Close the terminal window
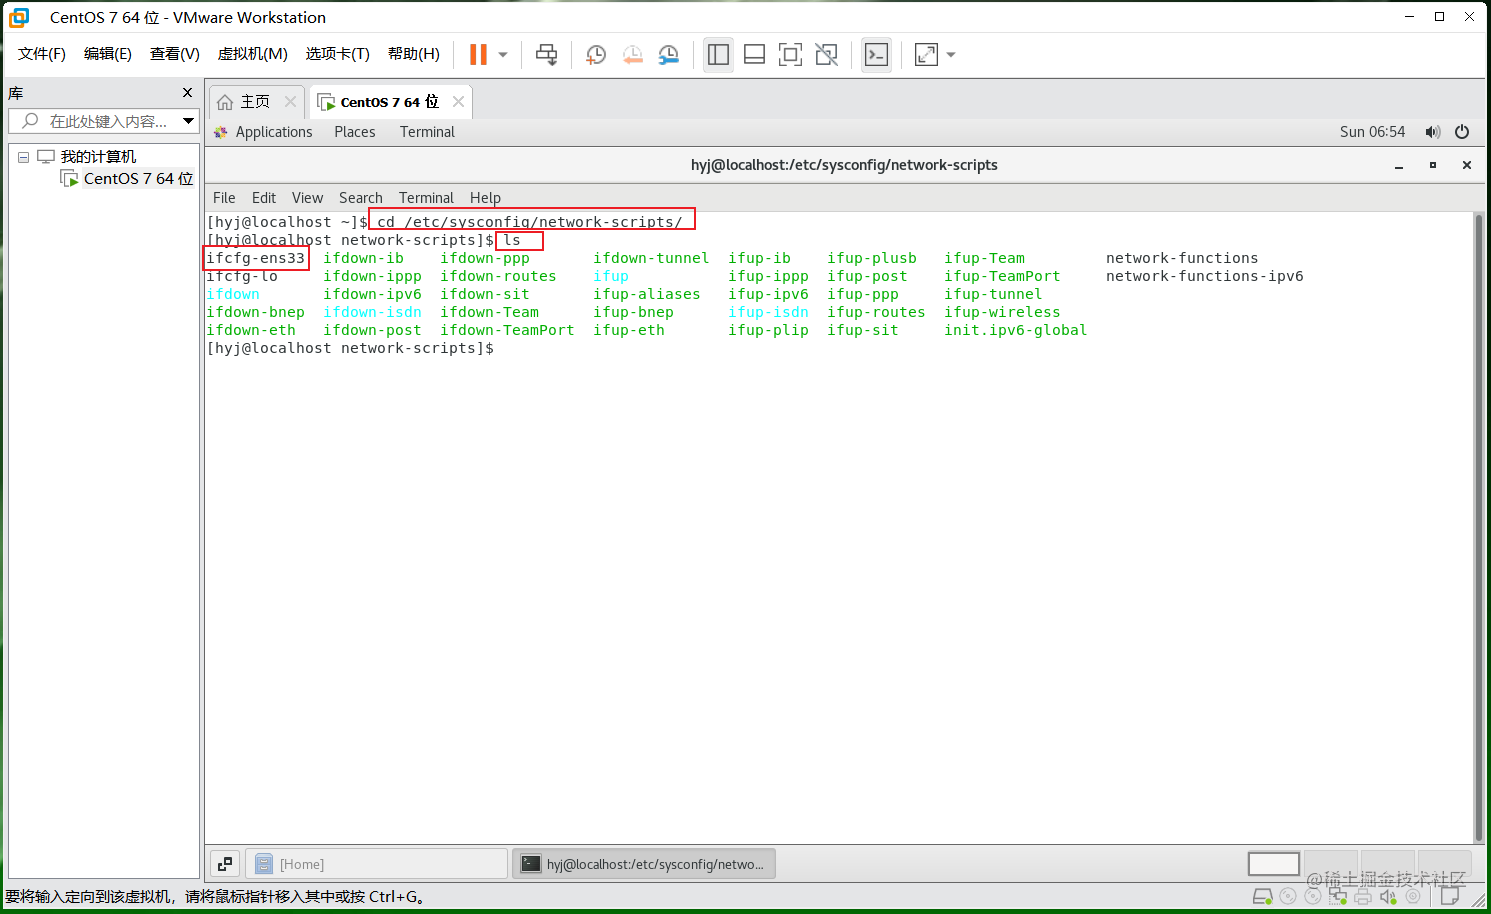Image resolution: width=1491 pixels, height=914 pixels. point(1467,166)
